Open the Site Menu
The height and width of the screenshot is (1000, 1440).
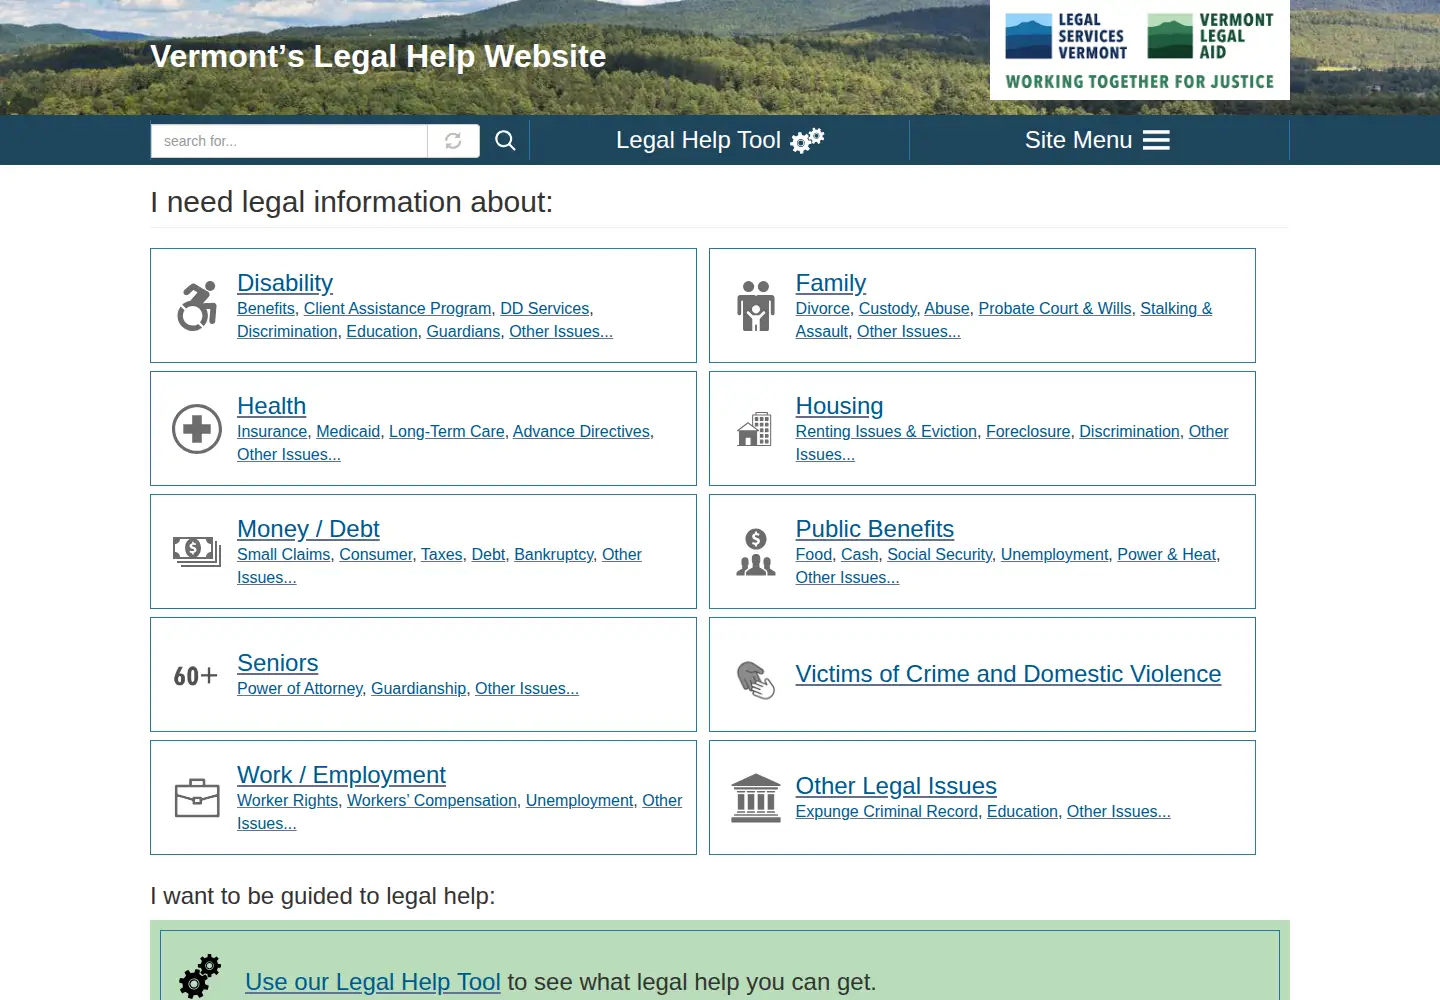tap(1098, 140)
